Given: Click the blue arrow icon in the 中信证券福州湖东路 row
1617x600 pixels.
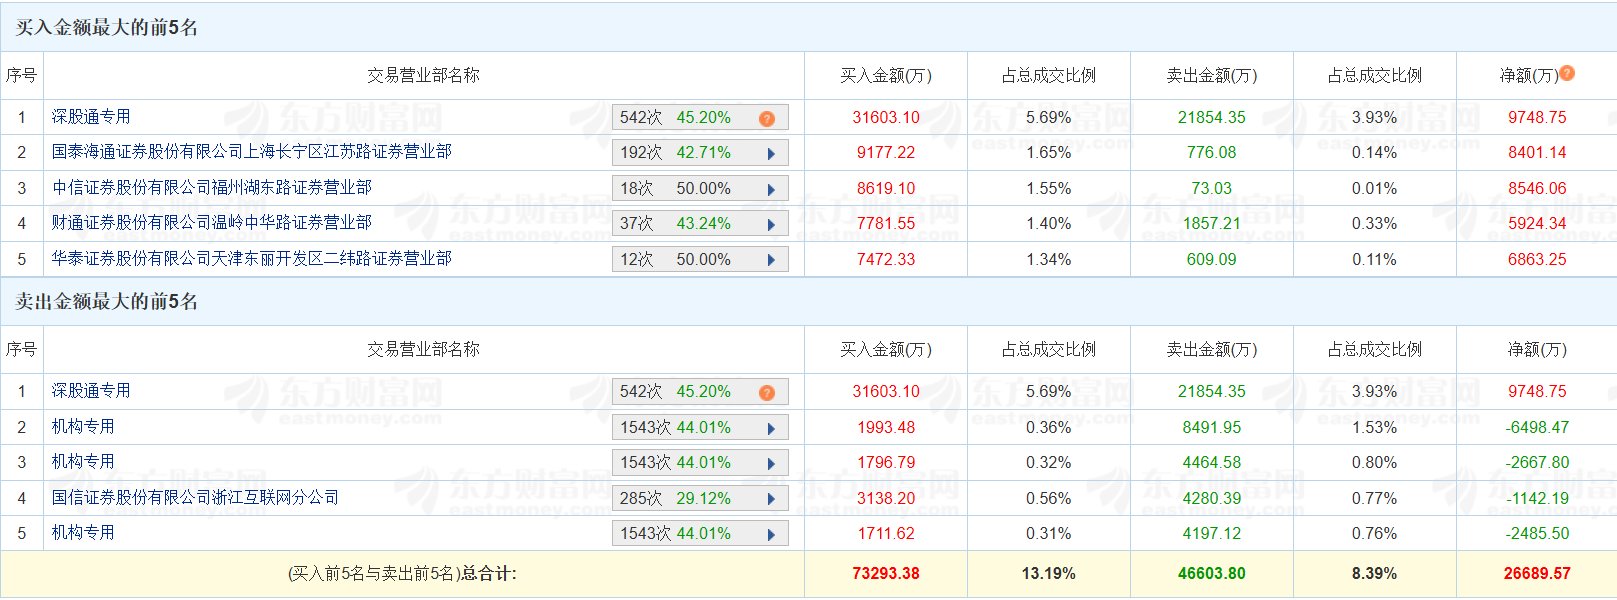Looking at the screenshot, I should pyautogui.click(x=771, y=189).
